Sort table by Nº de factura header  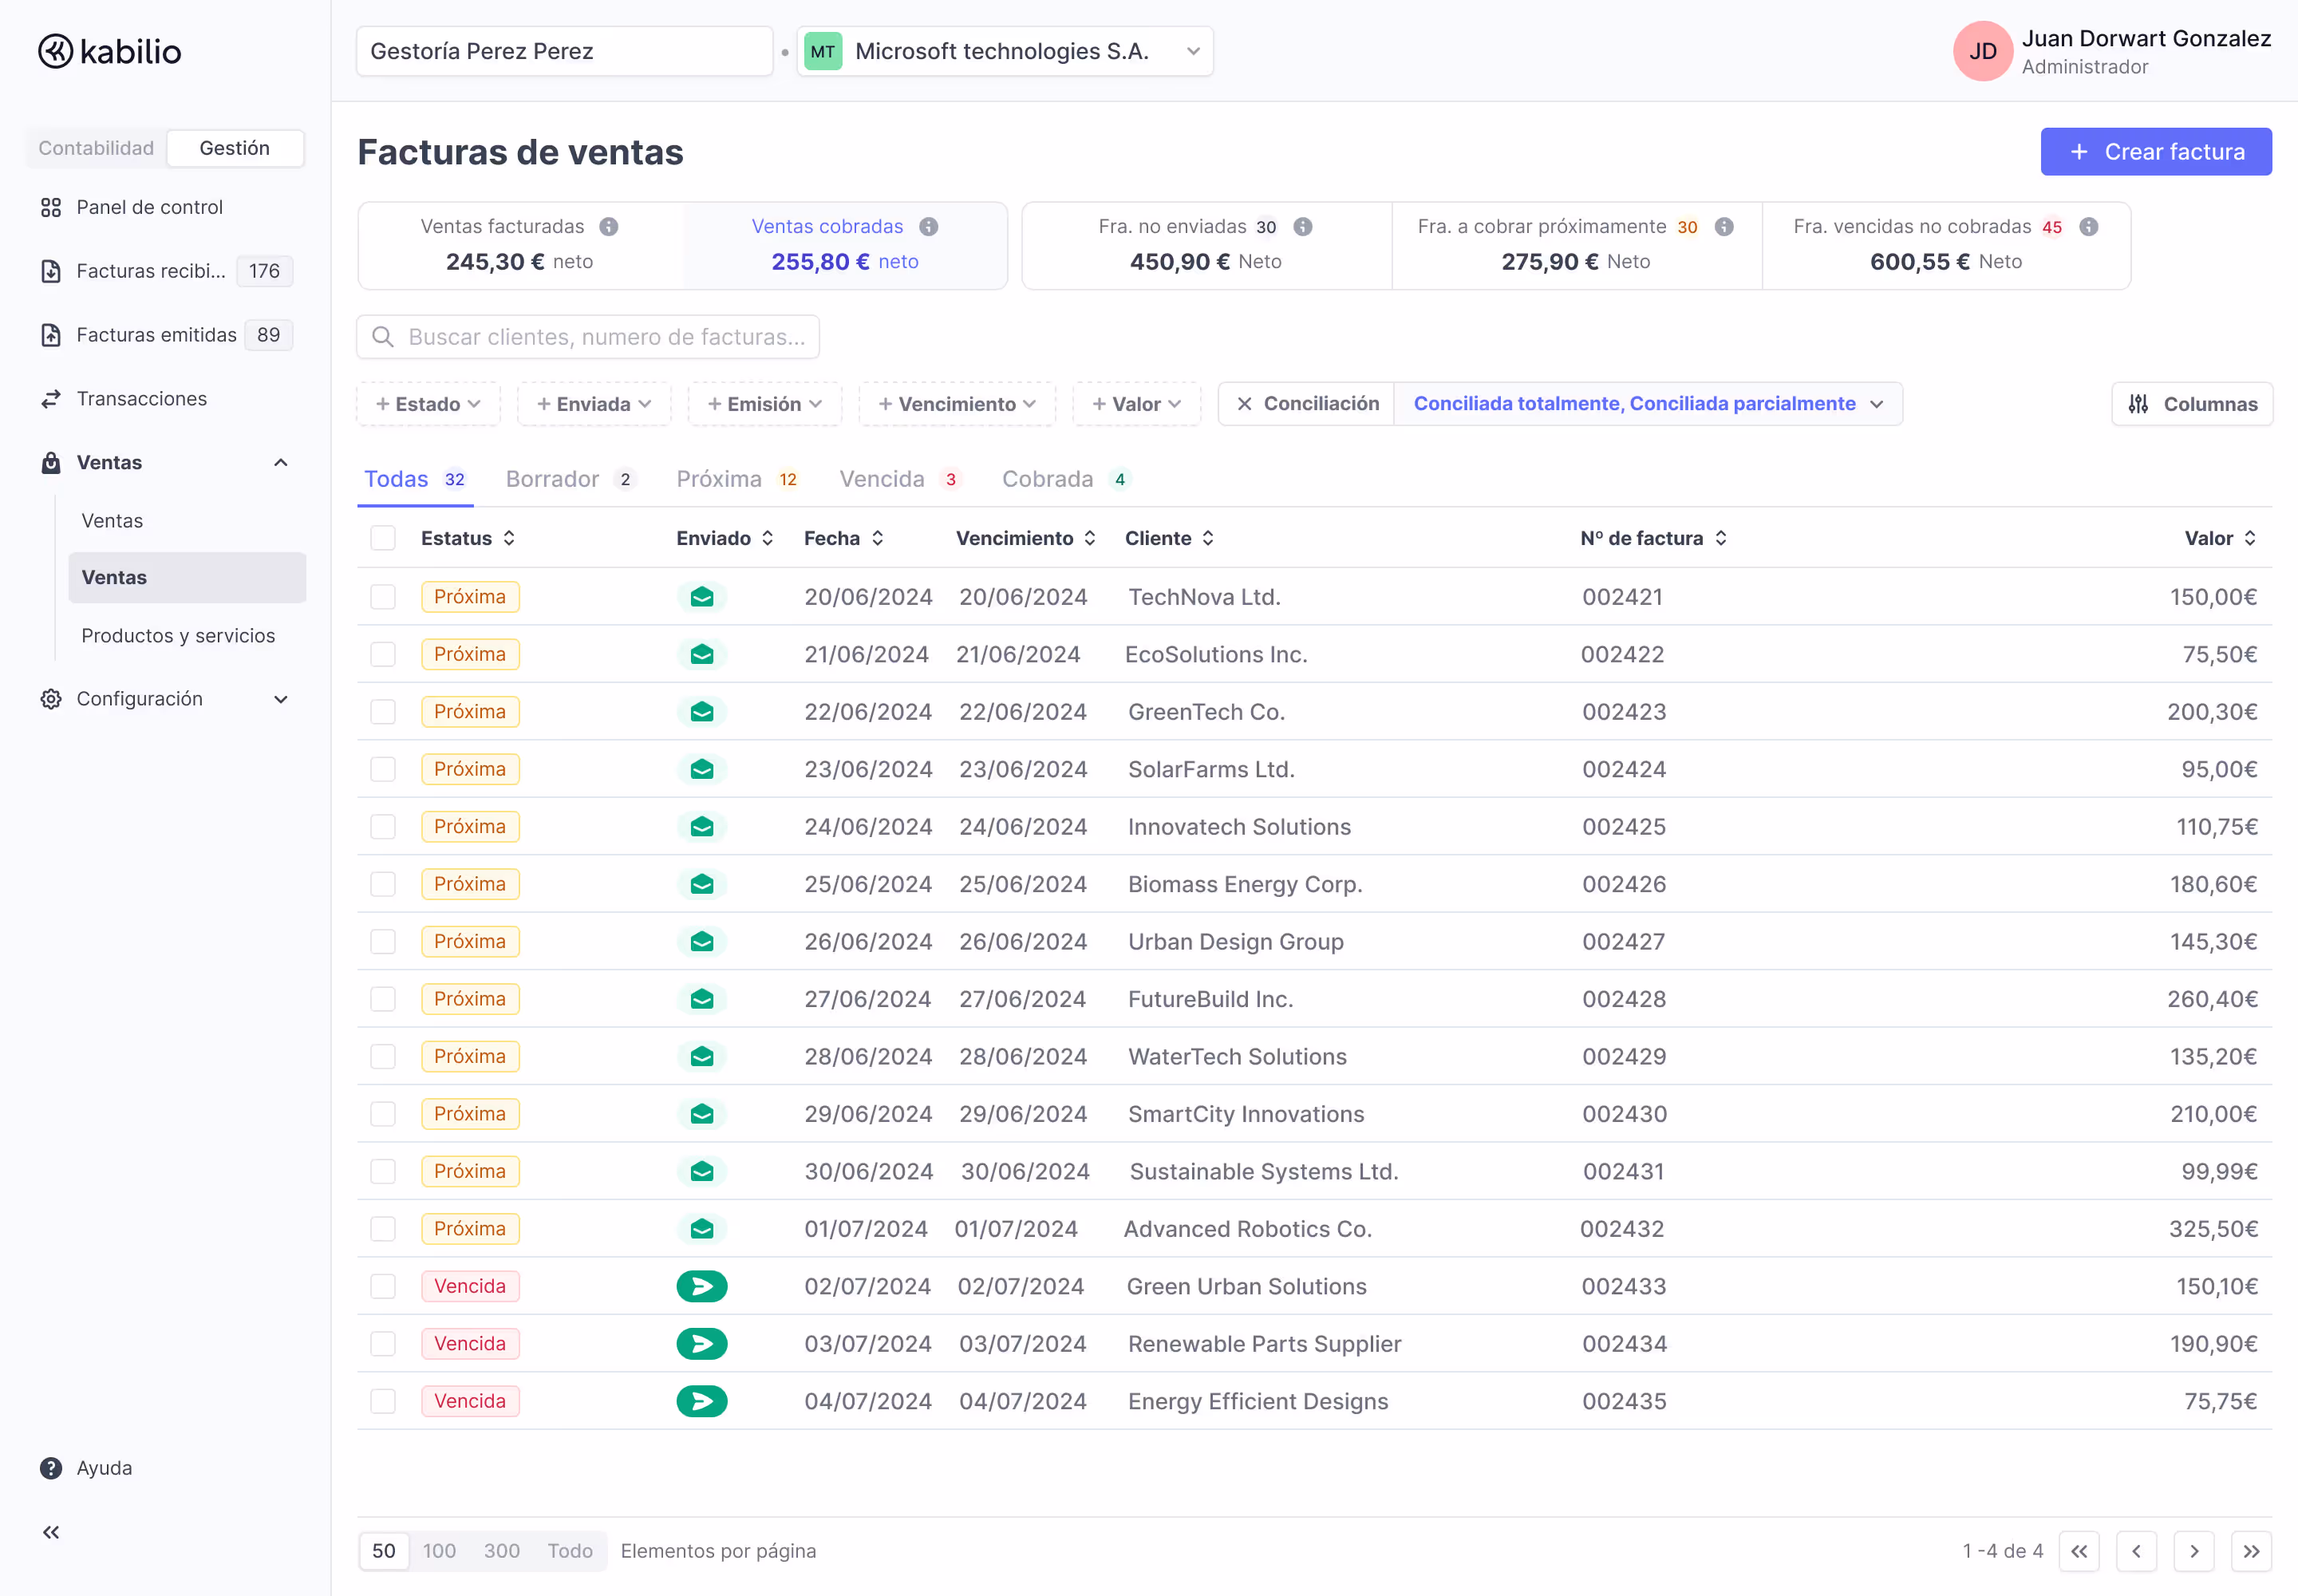pos(1654,538)
